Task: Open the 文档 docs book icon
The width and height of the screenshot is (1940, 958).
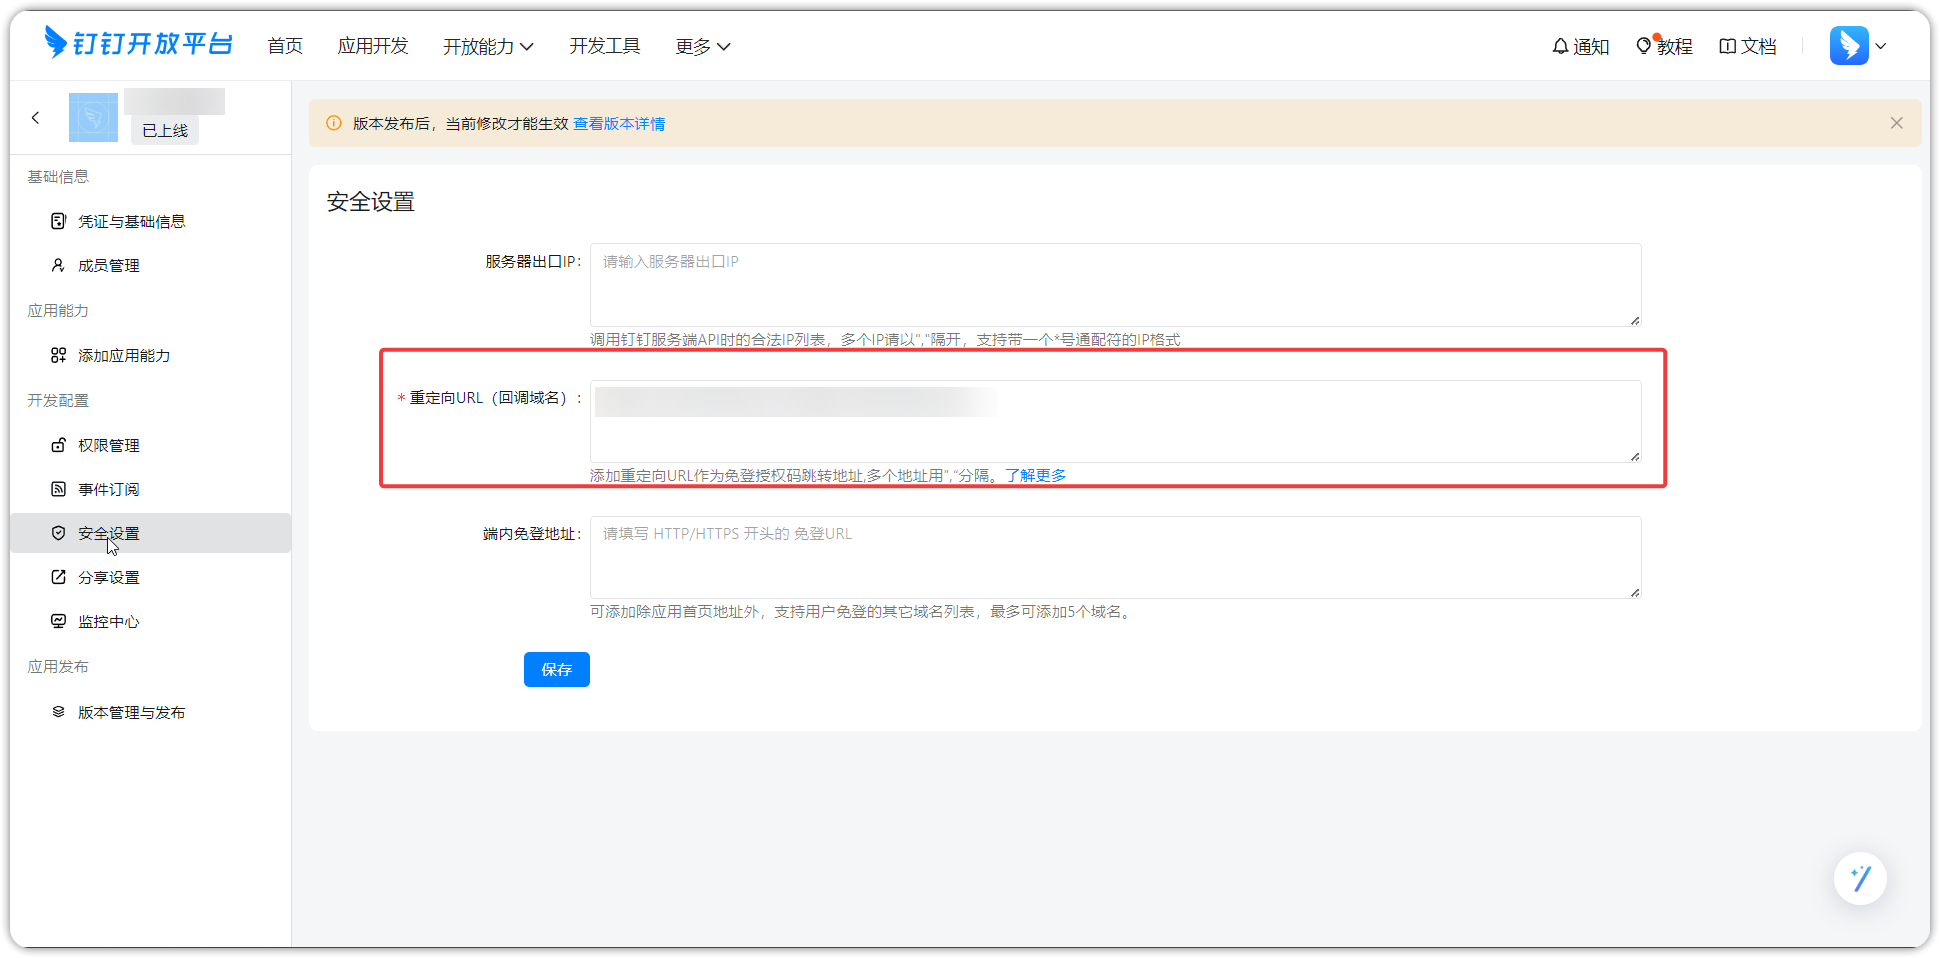Action: (x=1727, y=46)
